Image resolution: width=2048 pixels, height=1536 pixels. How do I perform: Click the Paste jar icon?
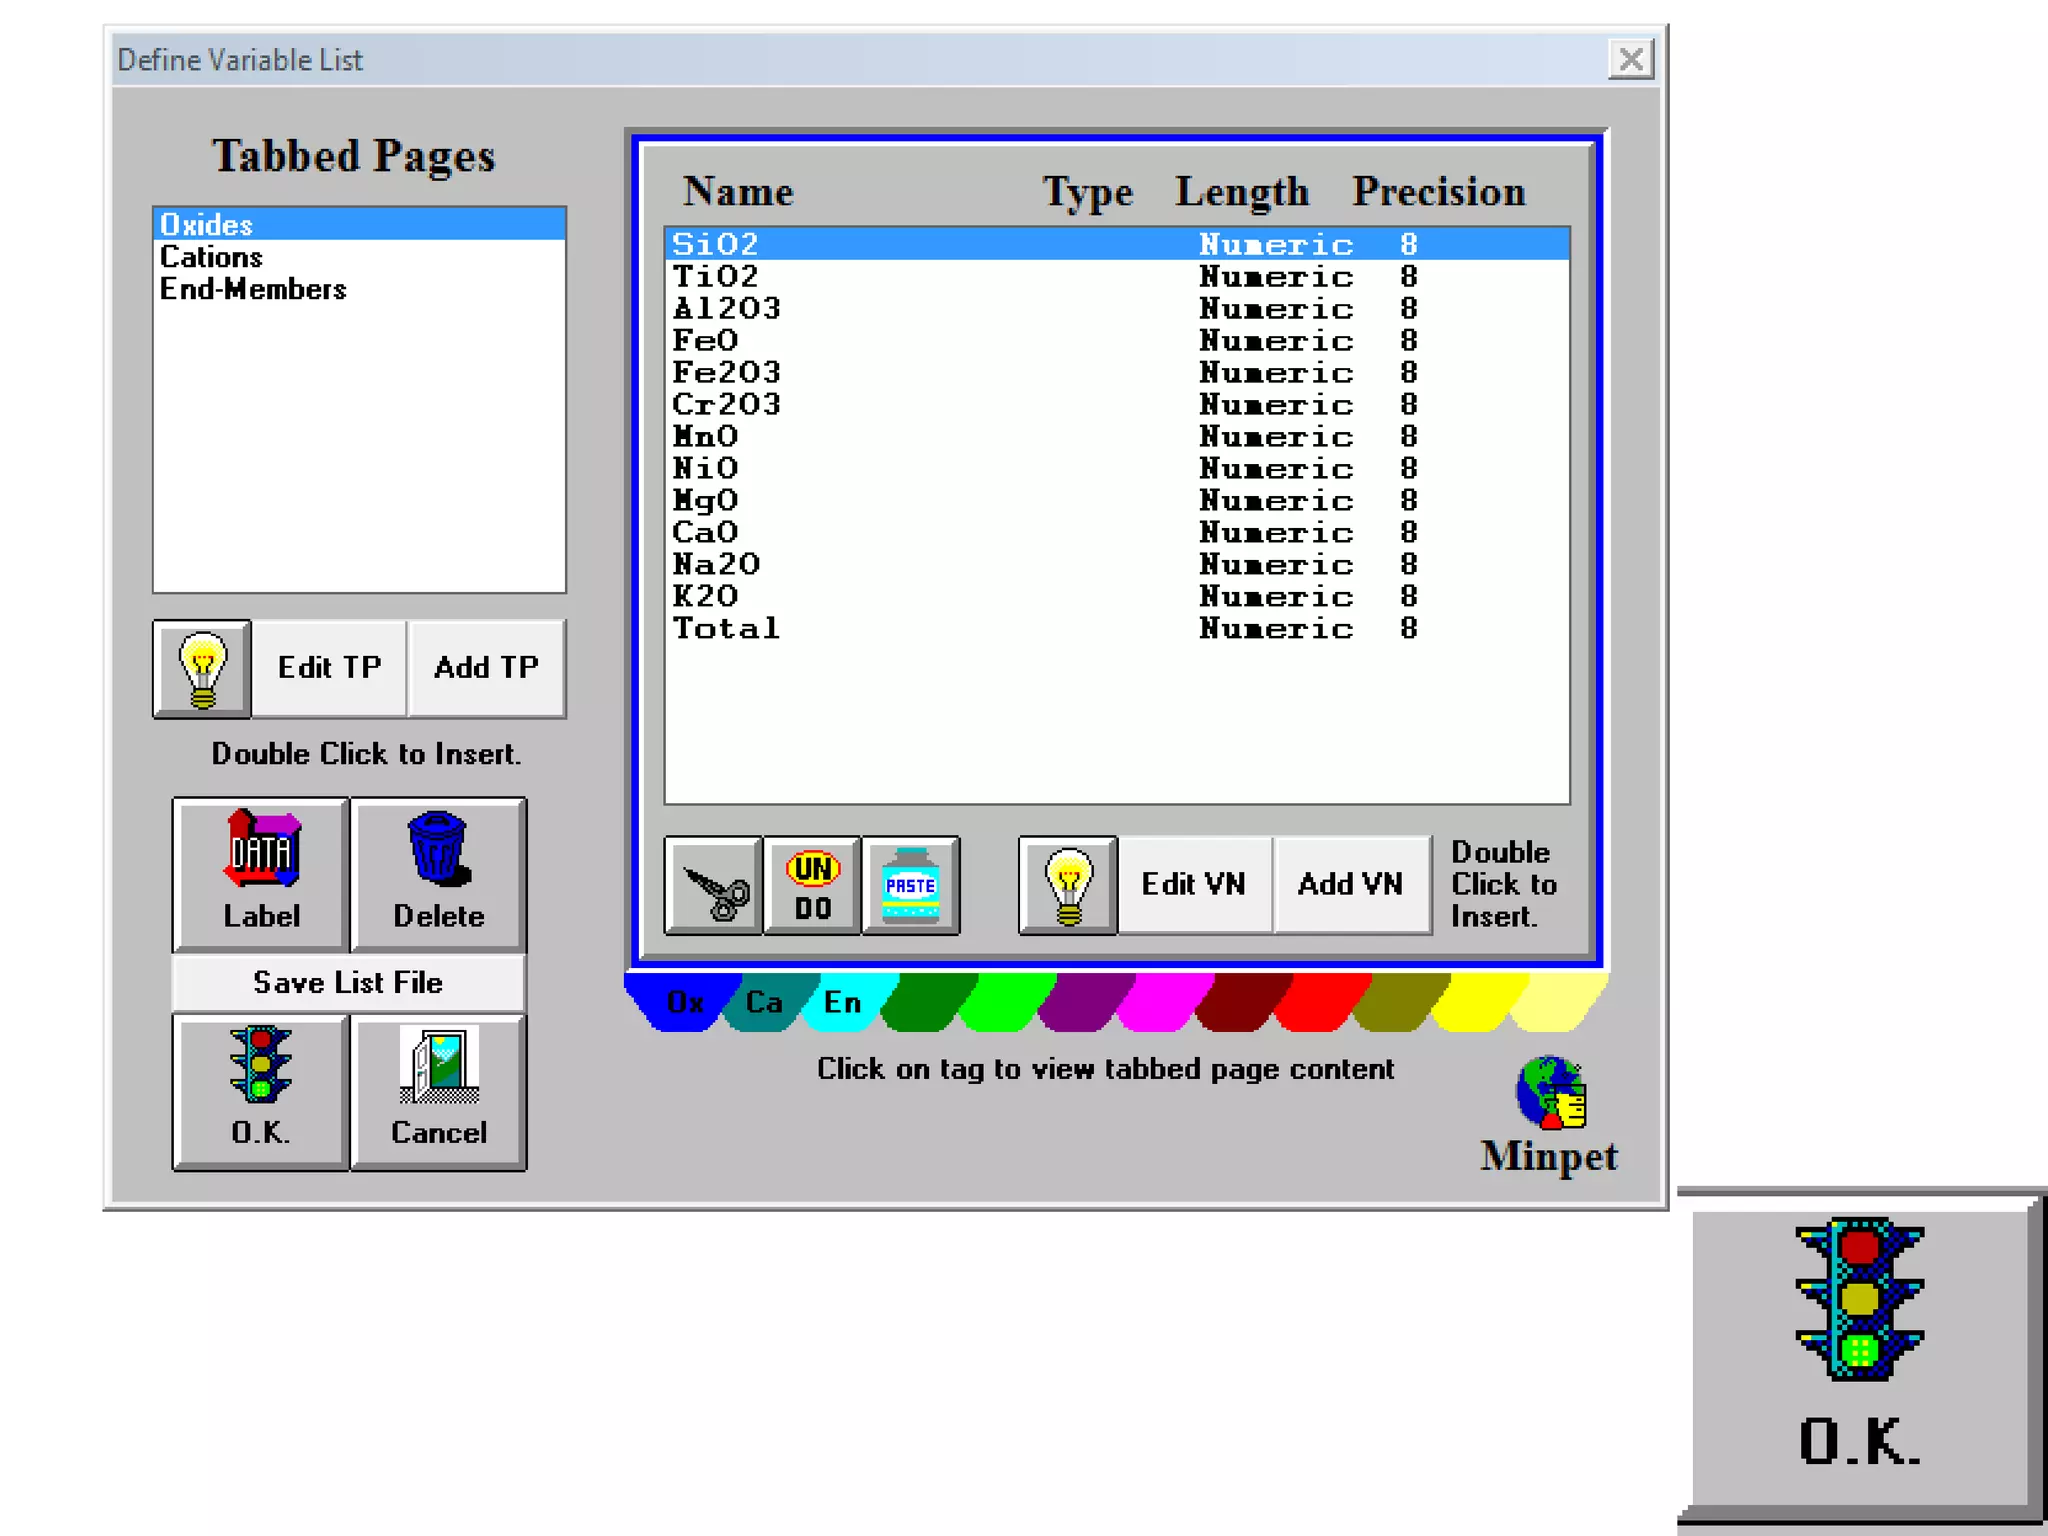pyautogui.click(x=910, y=886)
